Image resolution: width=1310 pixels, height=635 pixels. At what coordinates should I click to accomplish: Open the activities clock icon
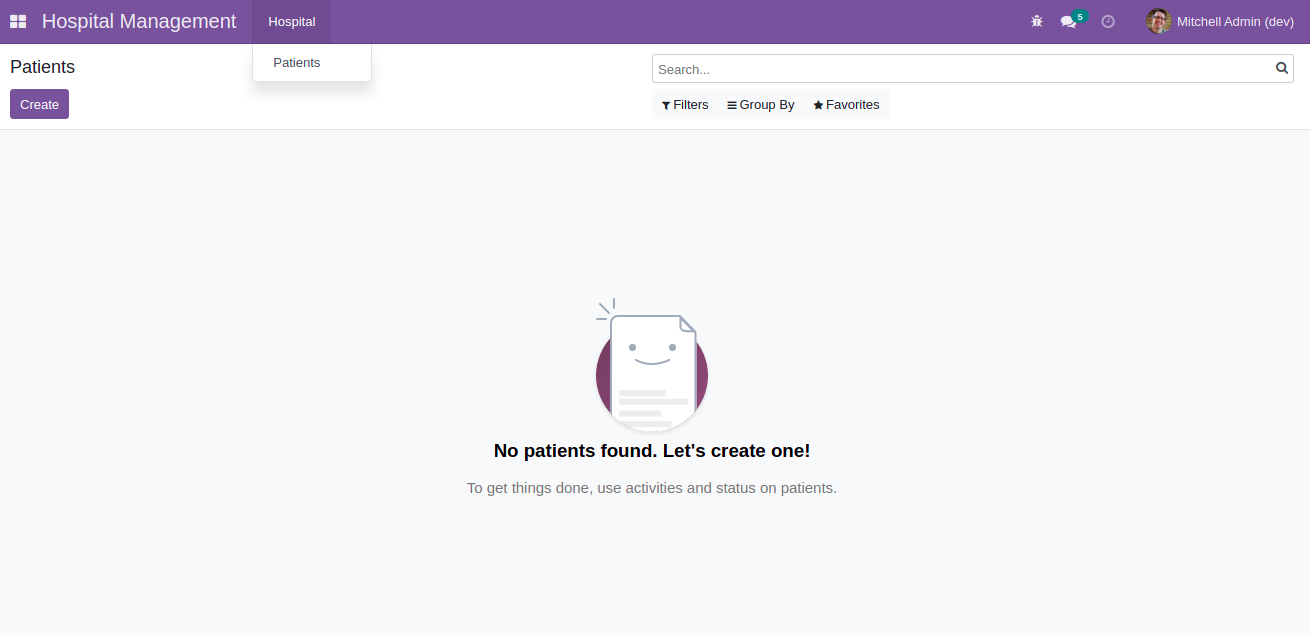1108,21
